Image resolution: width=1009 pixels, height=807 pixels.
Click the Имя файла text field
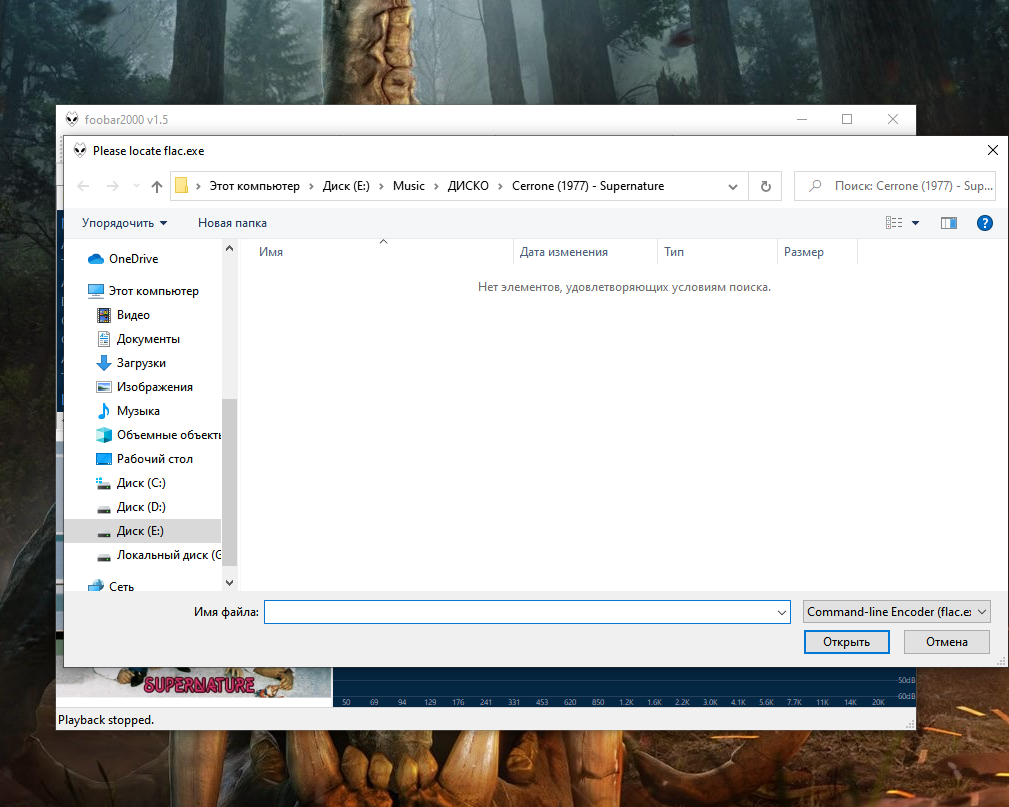(520, 612)
